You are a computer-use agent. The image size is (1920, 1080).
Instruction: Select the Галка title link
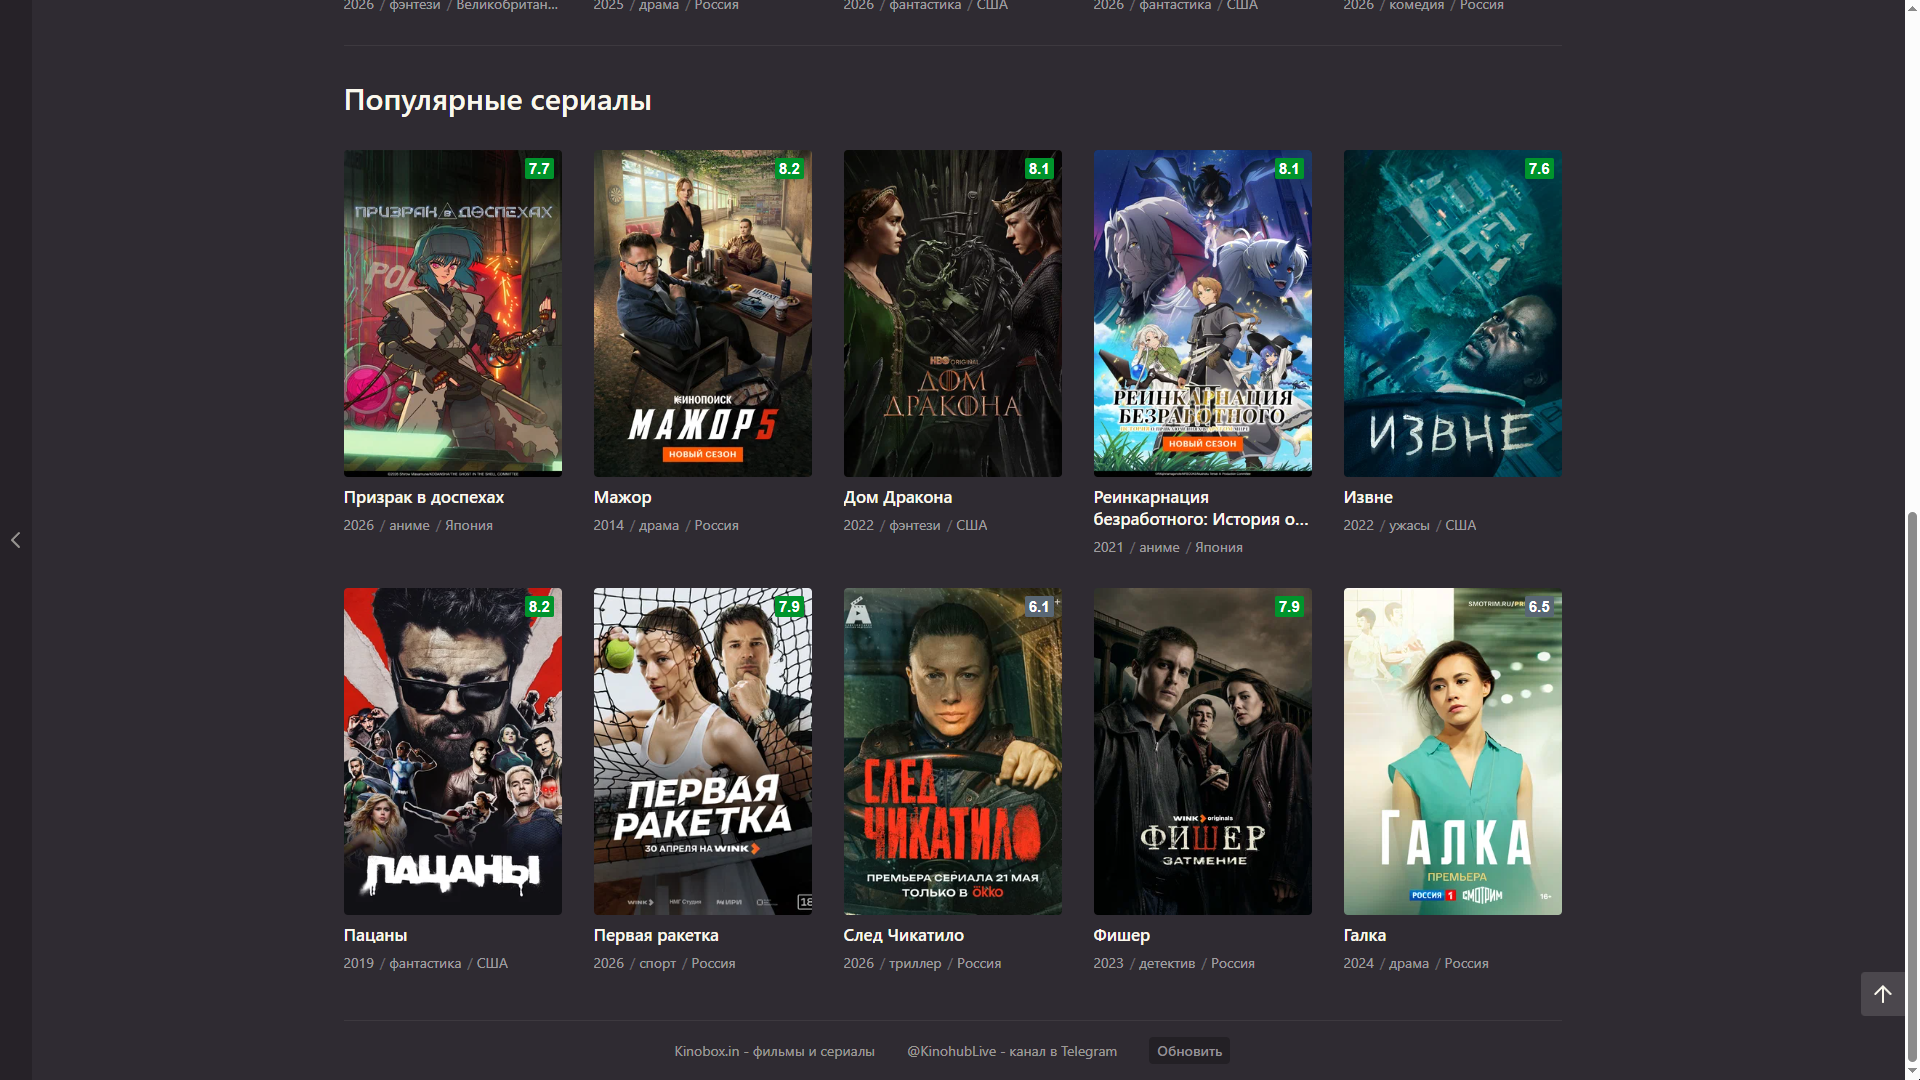tap(1365, 935)
